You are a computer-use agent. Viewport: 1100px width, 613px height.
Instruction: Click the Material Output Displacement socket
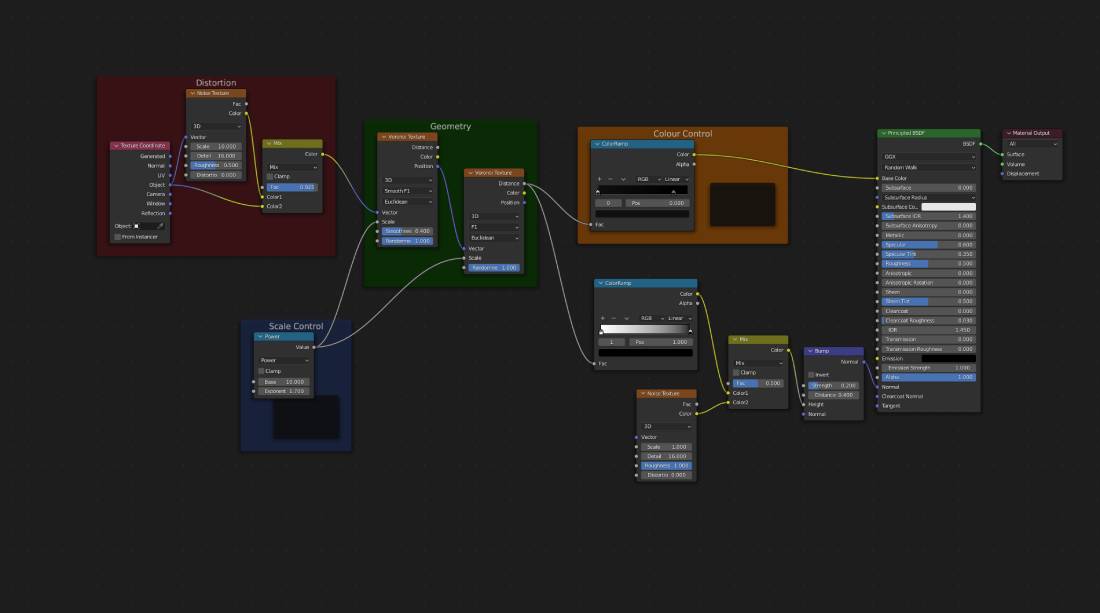1002,173
